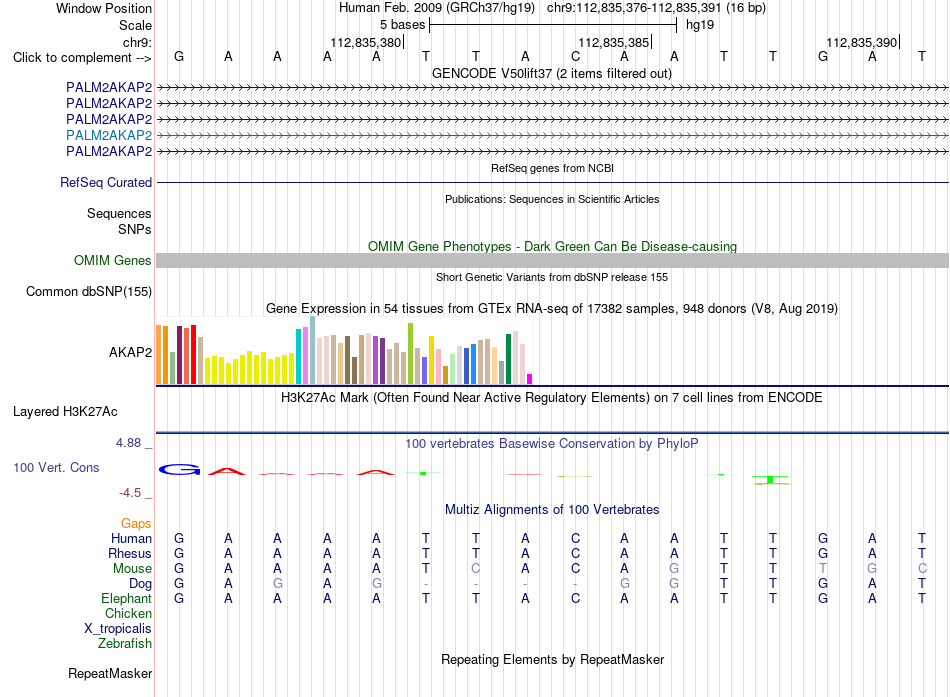Open the RefSeq Curated track label
950x697 pixels.
click(x=106, y=182)
